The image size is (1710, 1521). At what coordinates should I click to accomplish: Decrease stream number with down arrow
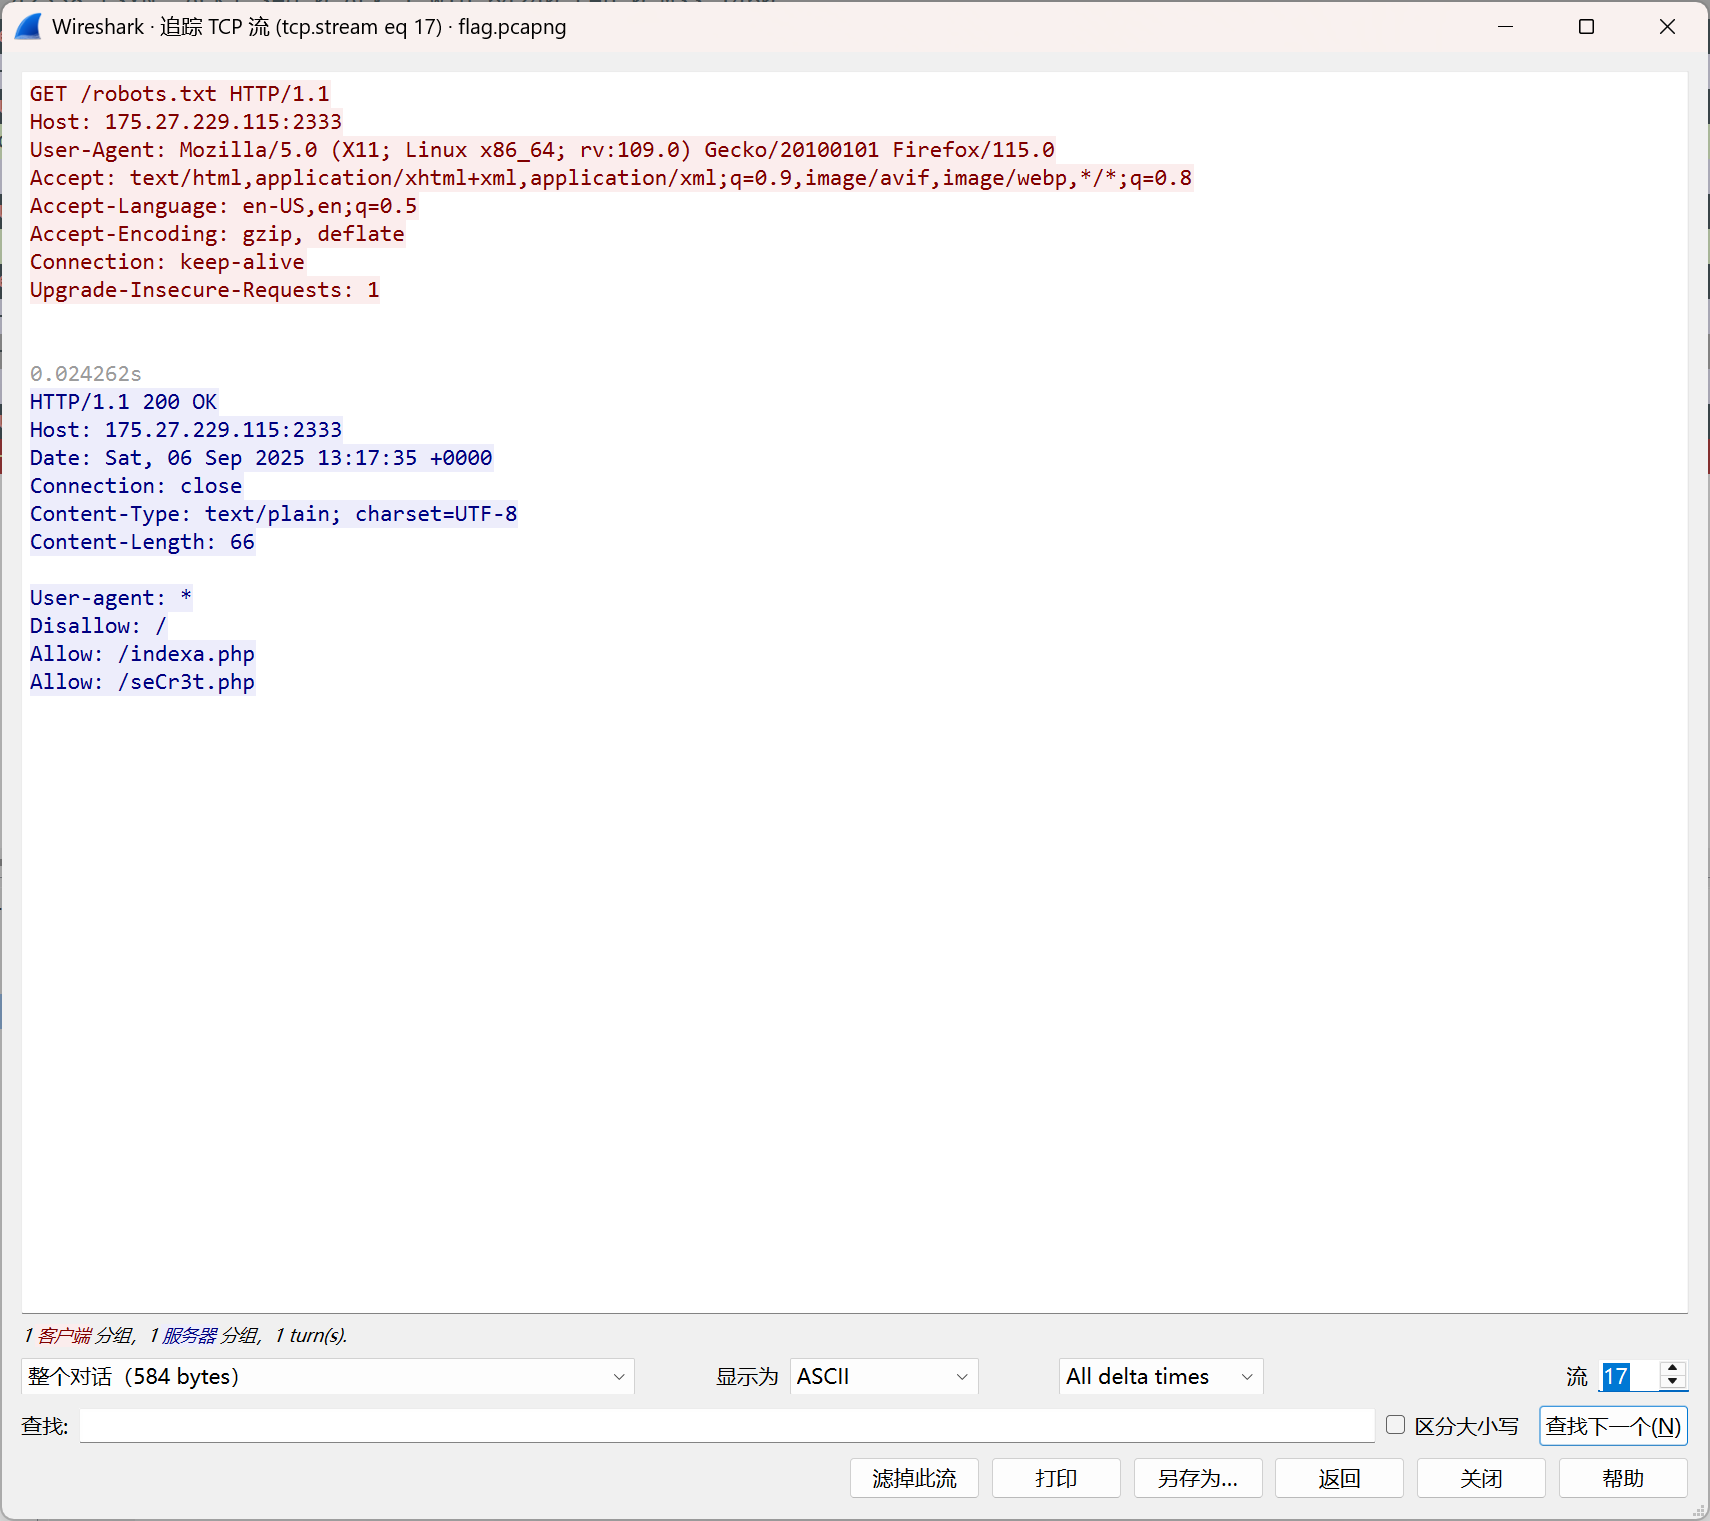(x=1673, y=1383)
